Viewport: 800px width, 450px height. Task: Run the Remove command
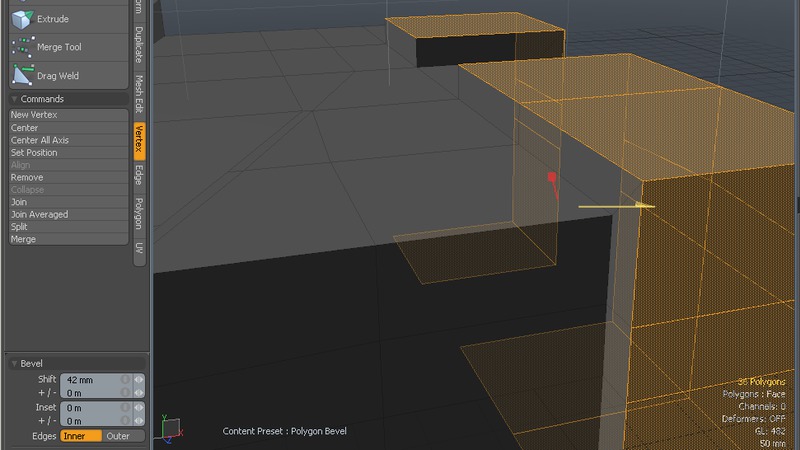(x=68, y=177)
